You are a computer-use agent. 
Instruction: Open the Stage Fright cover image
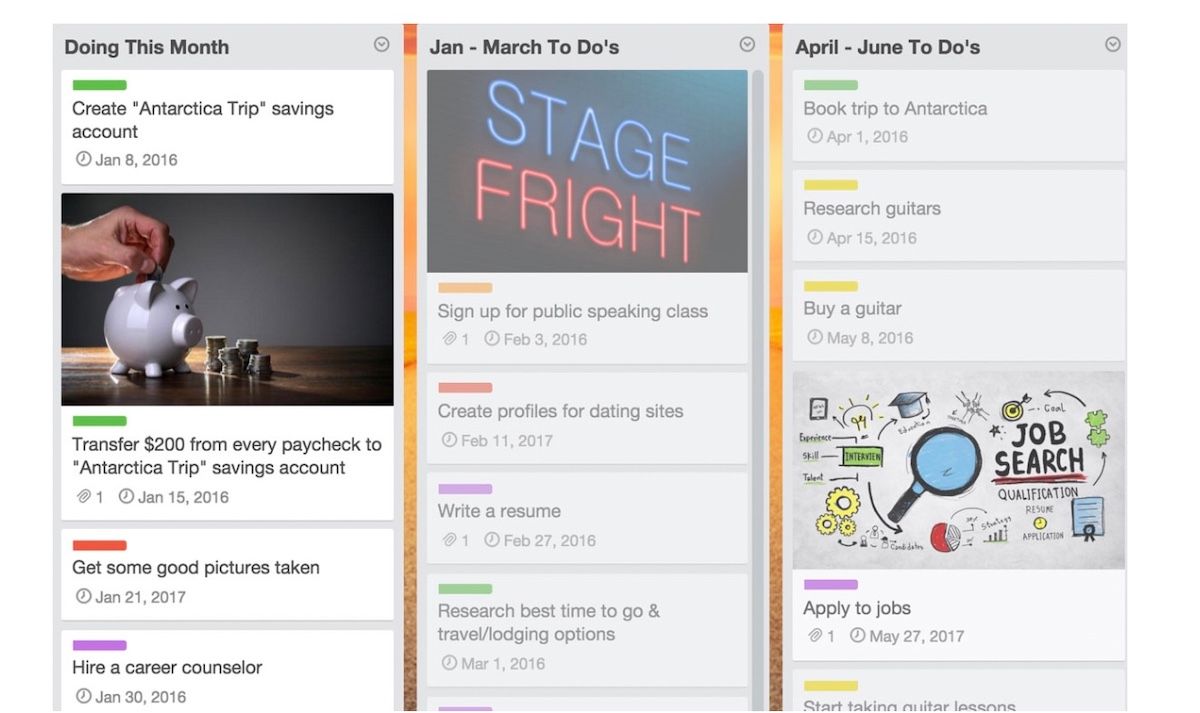[x=587, y=170]
